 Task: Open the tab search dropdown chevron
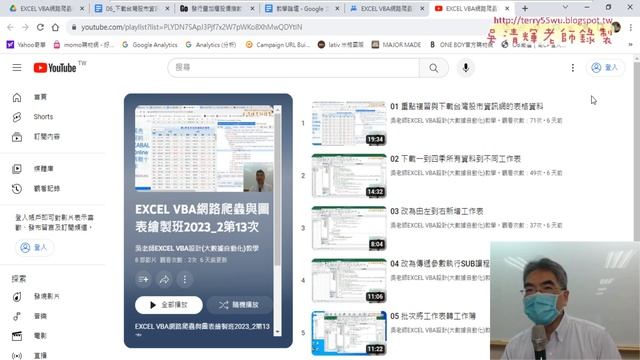pos(565,7)
